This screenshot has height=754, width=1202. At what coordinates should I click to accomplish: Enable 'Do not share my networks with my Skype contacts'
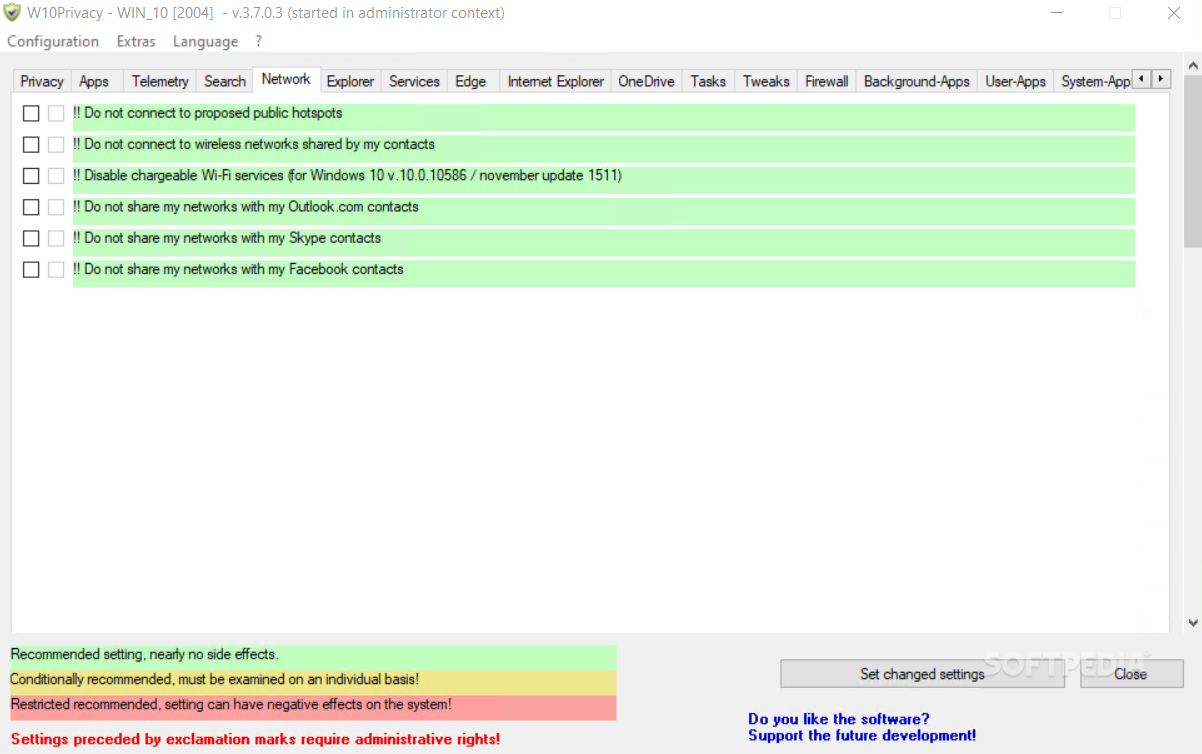pos(30,238)
